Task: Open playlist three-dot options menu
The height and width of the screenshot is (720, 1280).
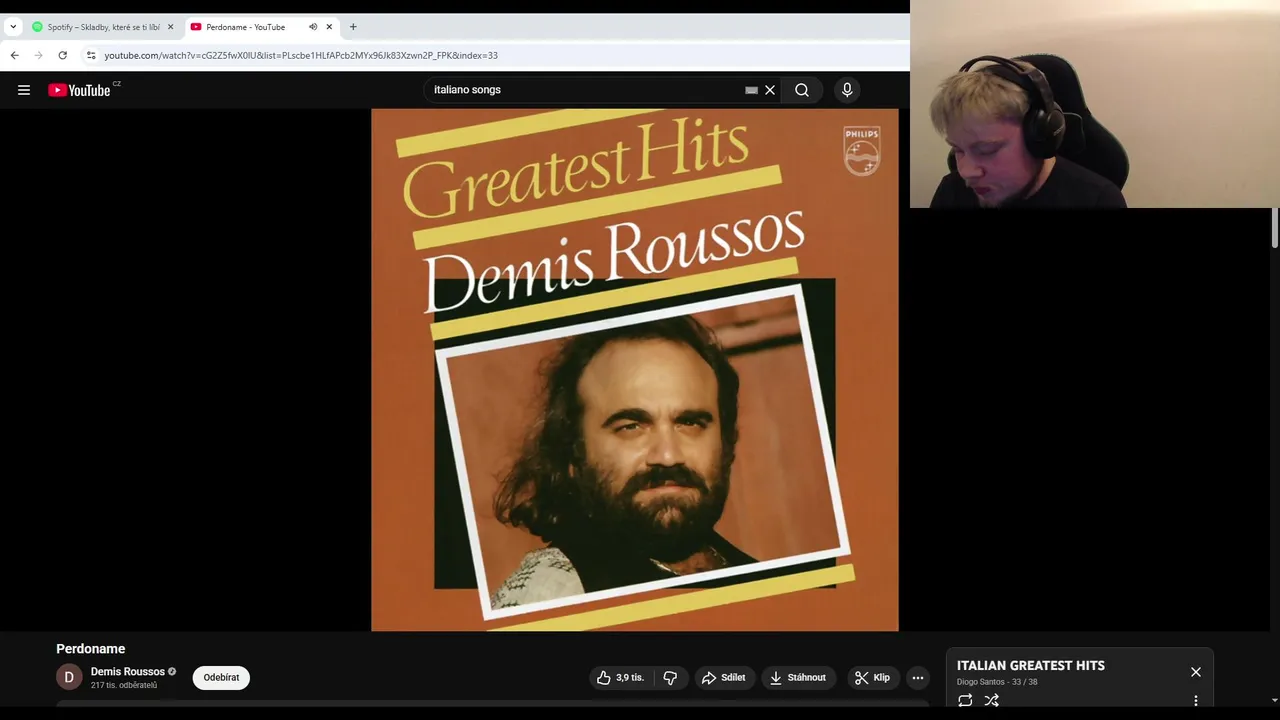Action: pos(1196,701)
